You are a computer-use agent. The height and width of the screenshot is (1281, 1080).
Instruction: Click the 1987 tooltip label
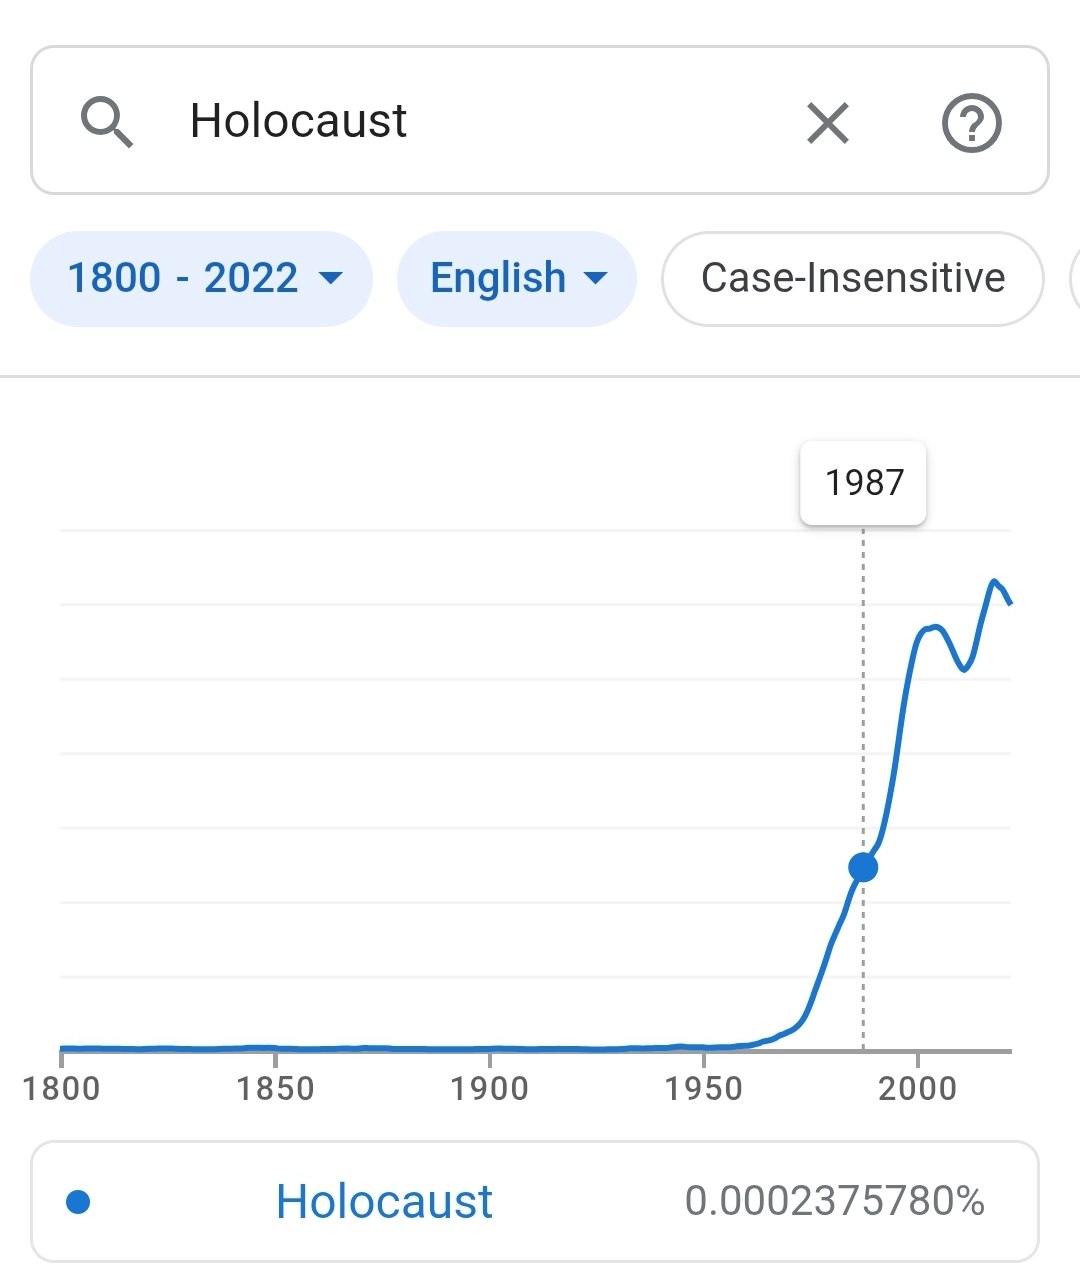pos(864,483)
